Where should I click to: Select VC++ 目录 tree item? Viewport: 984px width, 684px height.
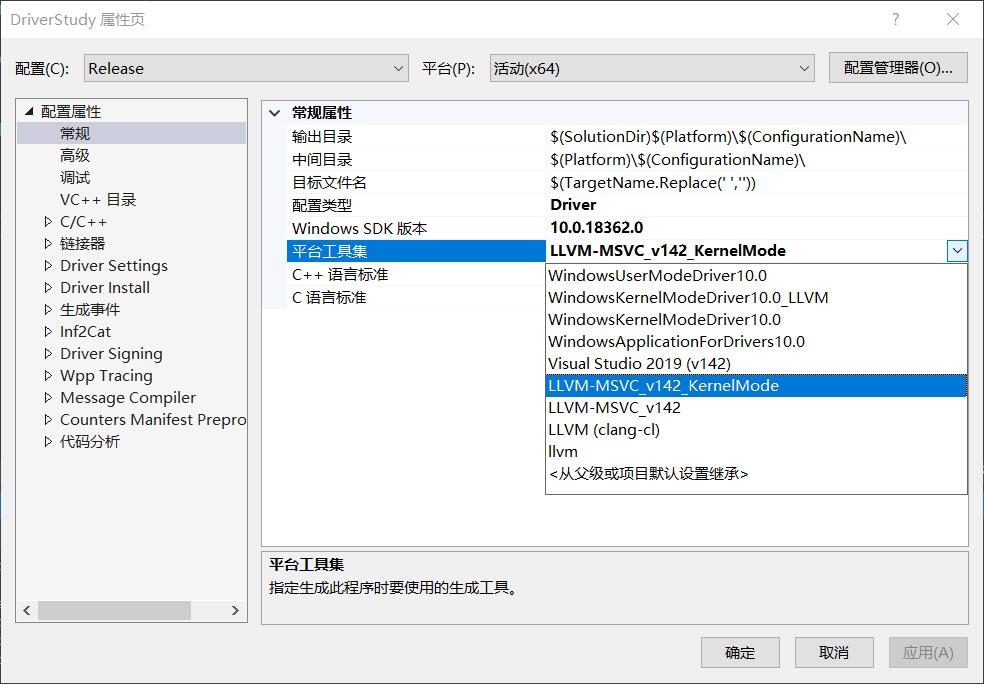coord(98,200)
